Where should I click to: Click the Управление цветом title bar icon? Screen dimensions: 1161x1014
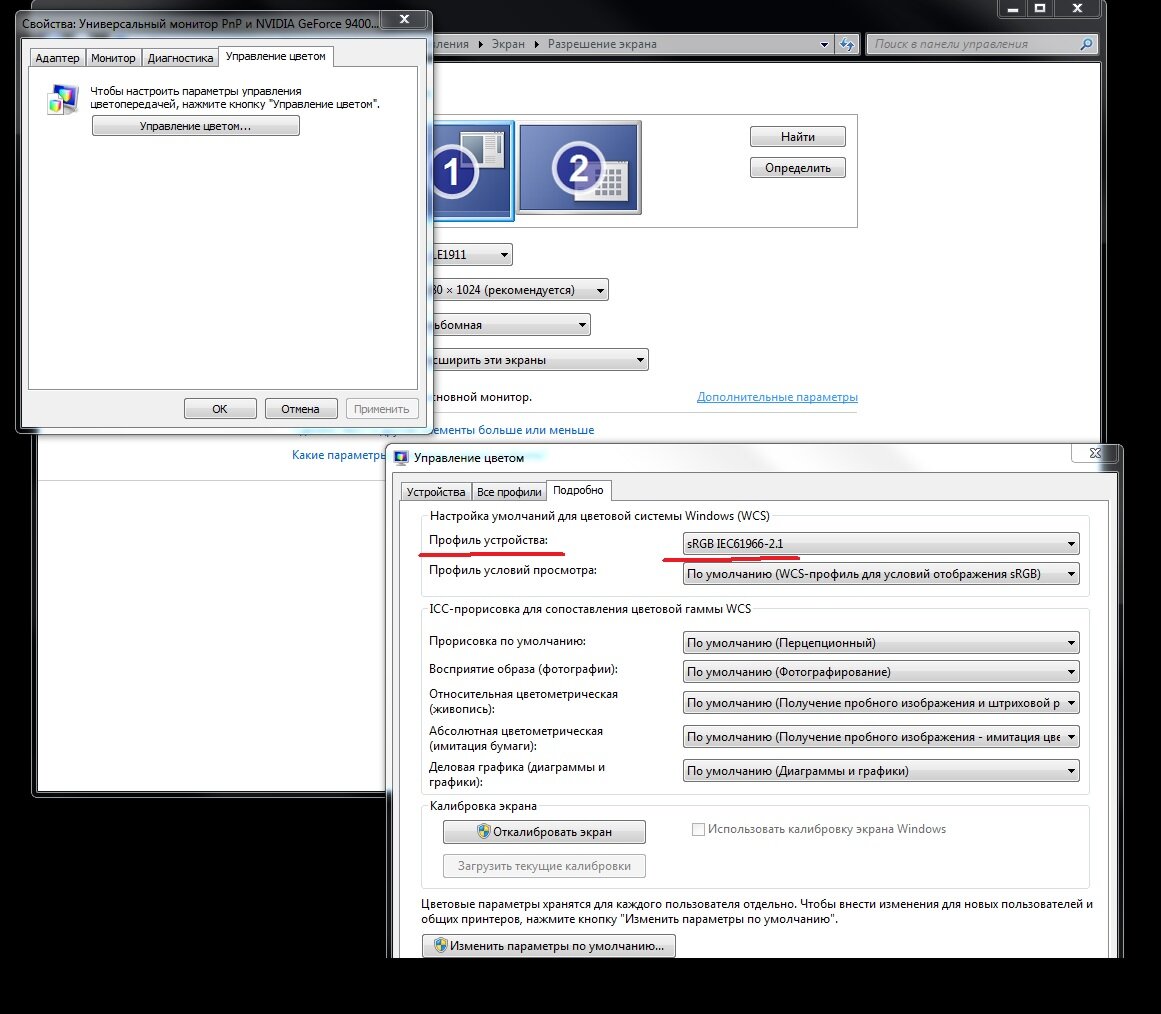[401, 458]
